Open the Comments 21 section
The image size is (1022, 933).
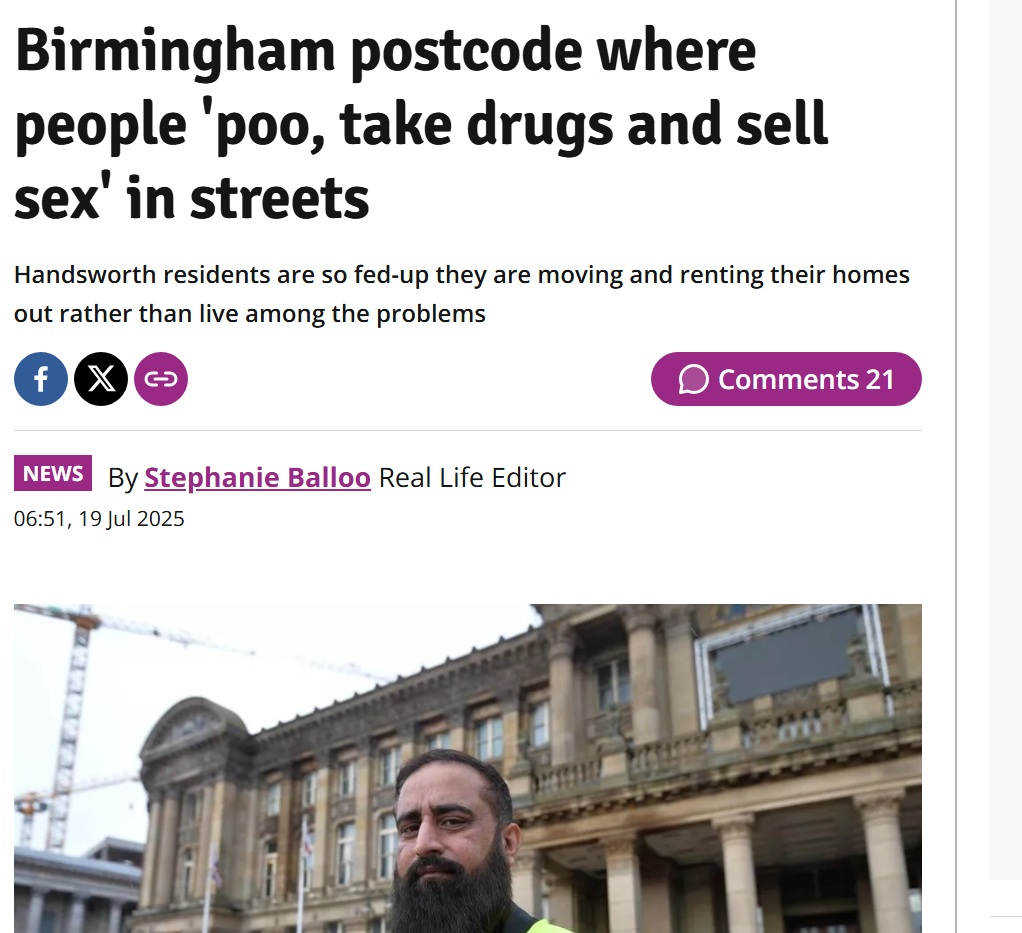(786, 379)
